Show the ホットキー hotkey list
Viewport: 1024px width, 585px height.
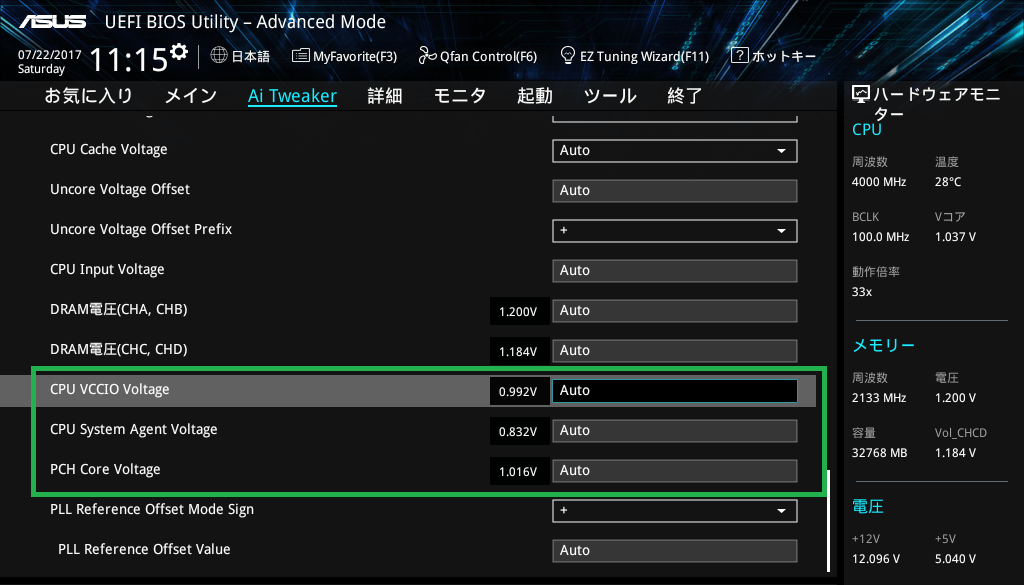[x=773, y=56]
